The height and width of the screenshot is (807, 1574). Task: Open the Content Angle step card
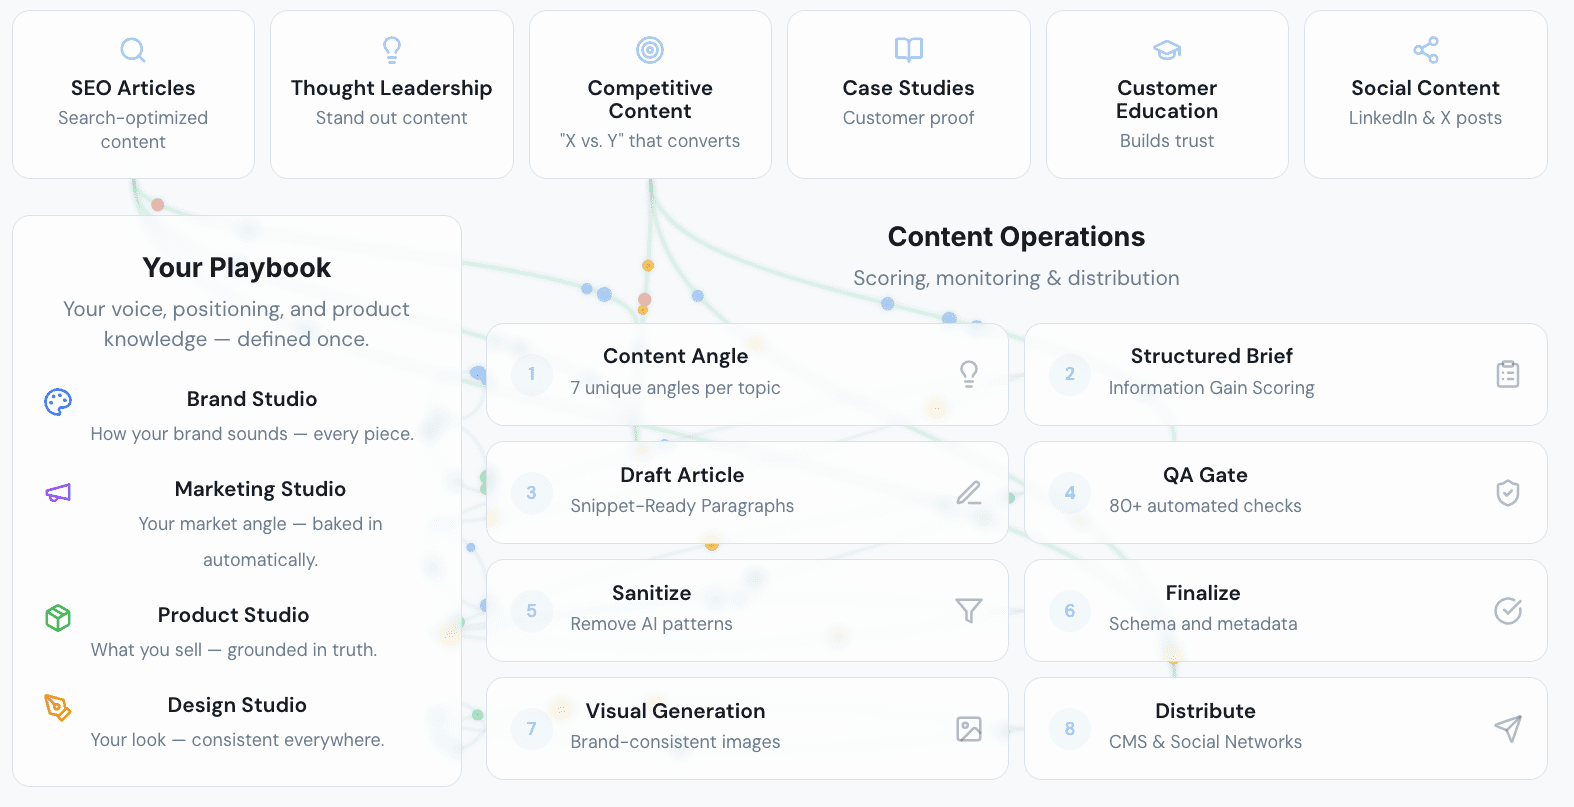click(747, 374)
